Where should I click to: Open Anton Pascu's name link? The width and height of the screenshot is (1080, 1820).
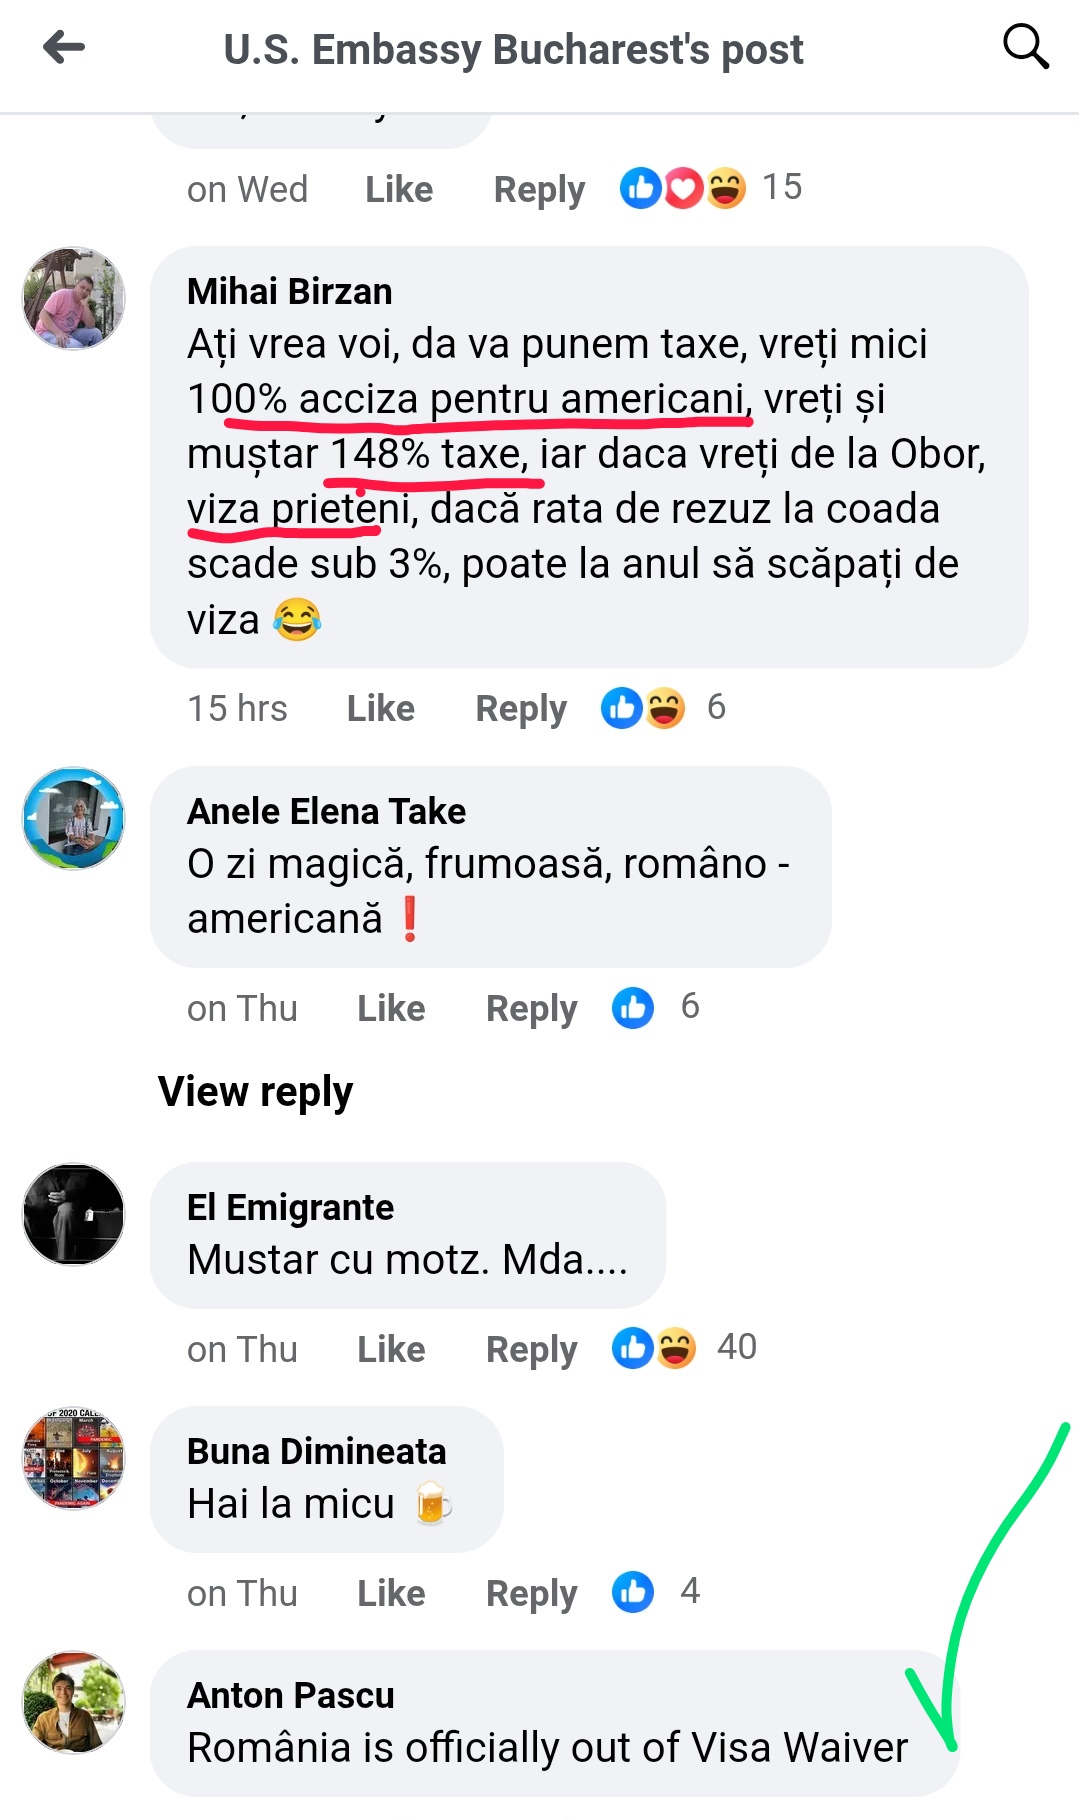point(291,1696)
